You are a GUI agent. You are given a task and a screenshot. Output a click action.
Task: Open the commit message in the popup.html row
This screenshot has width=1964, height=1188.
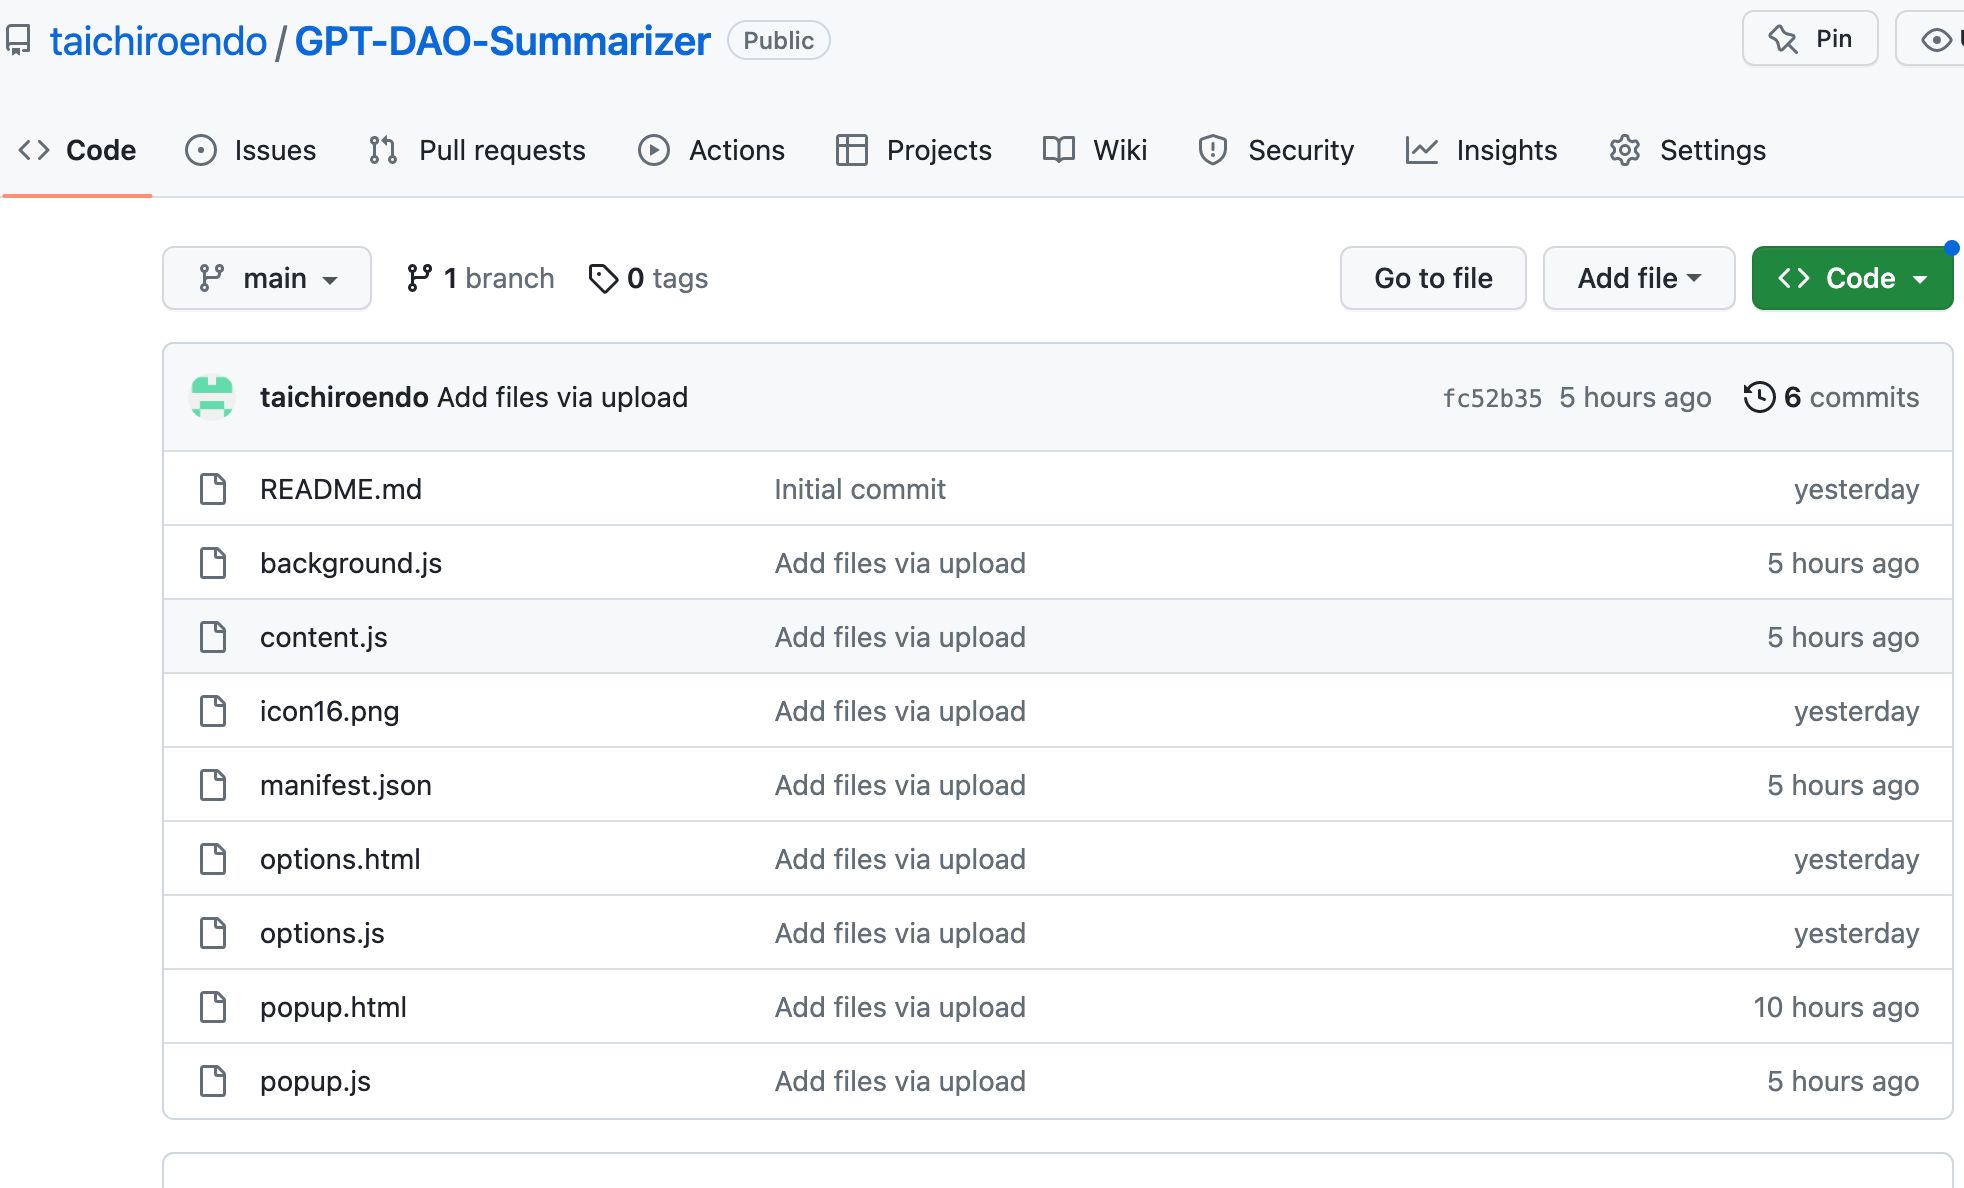click(x=900, y=1007)
